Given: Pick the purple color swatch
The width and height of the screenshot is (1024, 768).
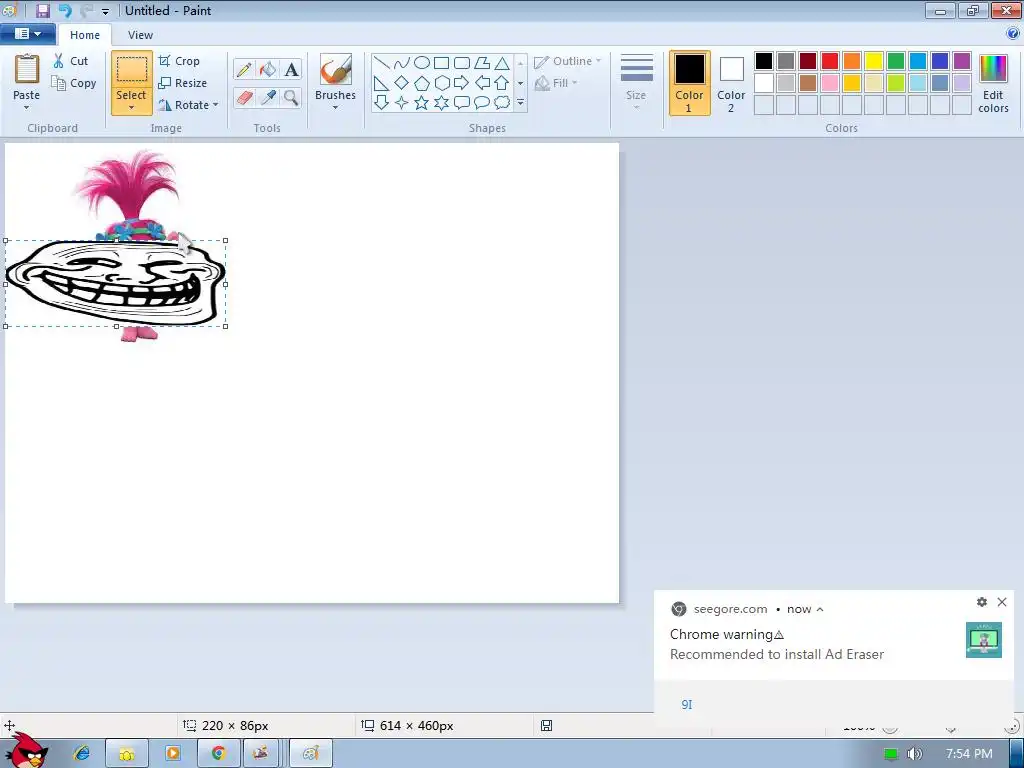Looking at the screenshot, I should [x=962, y=61].
